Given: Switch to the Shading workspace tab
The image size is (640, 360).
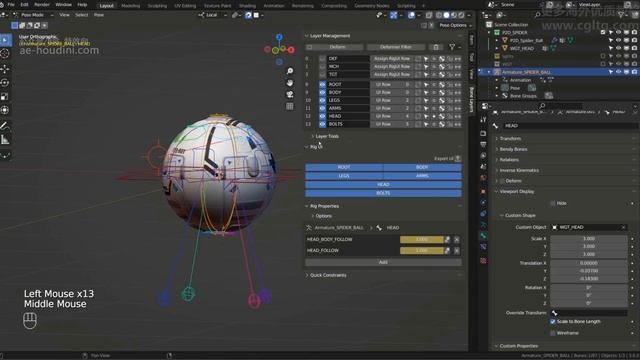Looking at the screenshot, I should (x=247, y=6).
